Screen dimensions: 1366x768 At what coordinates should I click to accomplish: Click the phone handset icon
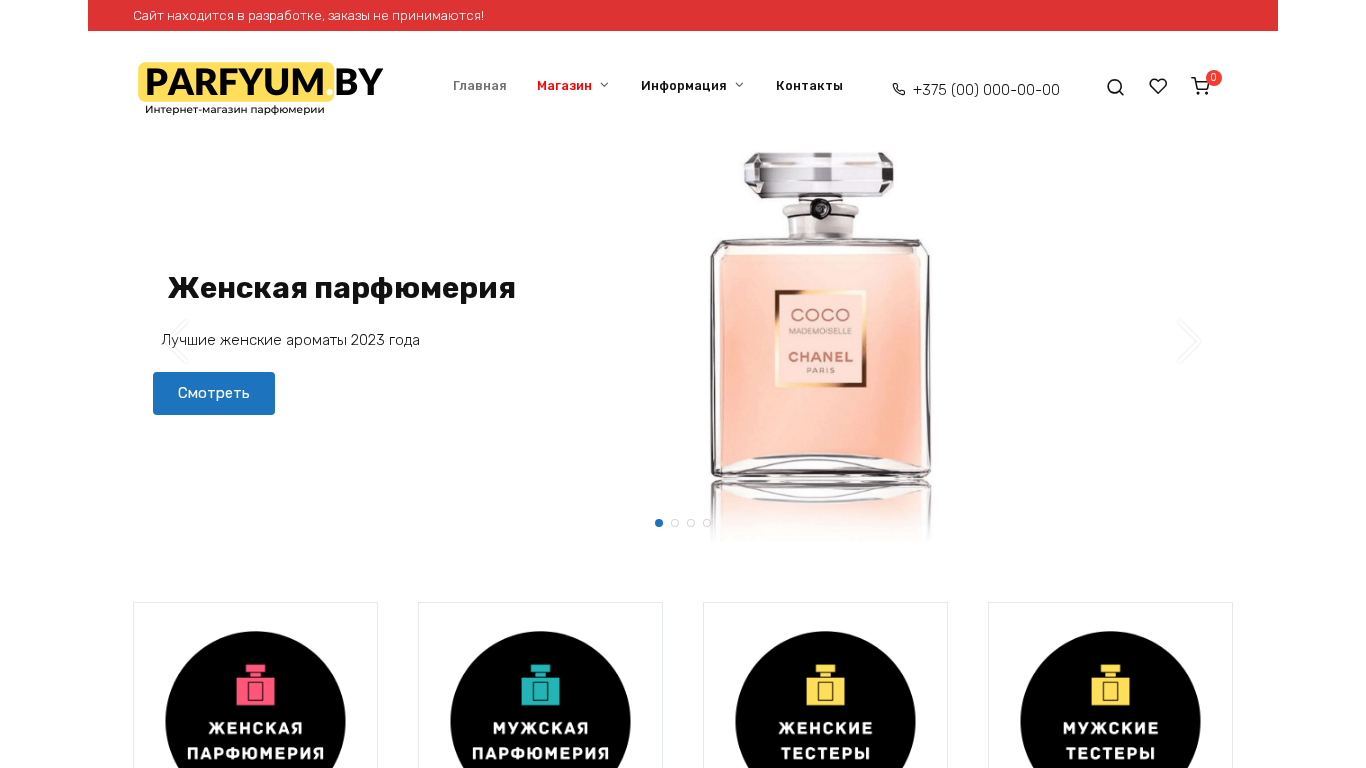[899, 89]
